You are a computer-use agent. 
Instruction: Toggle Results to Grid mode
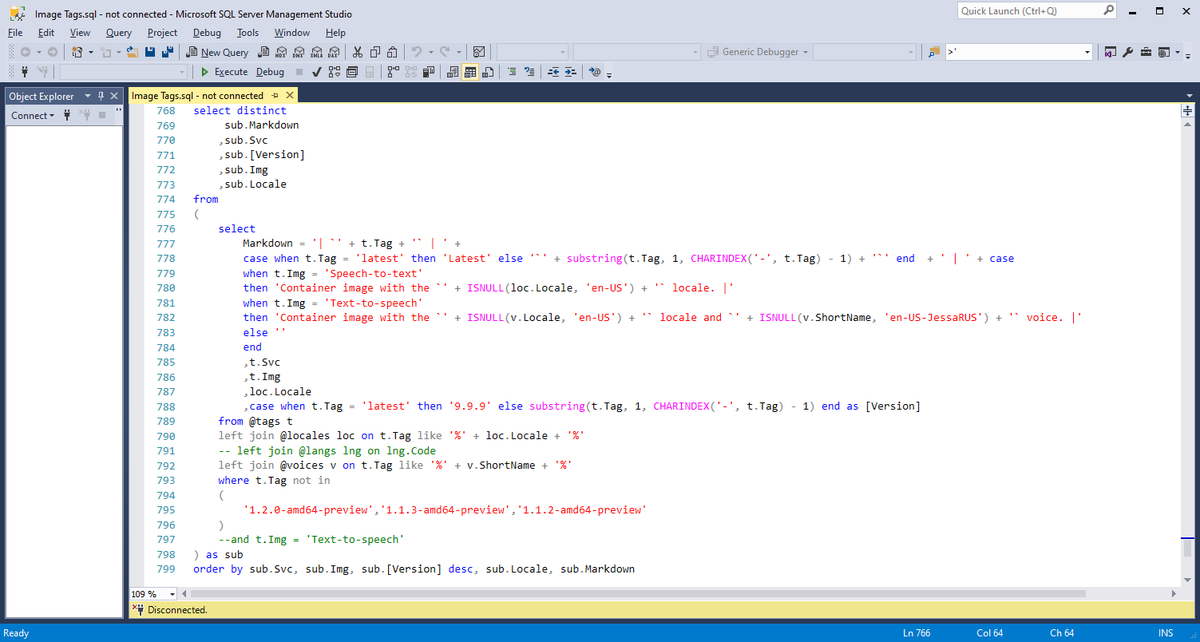click(x=470, y=72)
